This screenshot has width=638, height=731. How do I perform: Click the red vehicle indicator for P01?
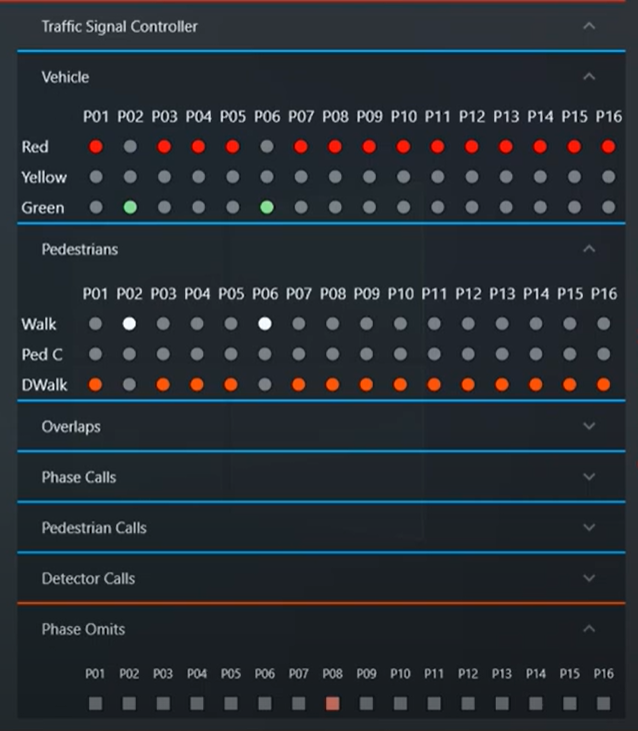point(96,147)
